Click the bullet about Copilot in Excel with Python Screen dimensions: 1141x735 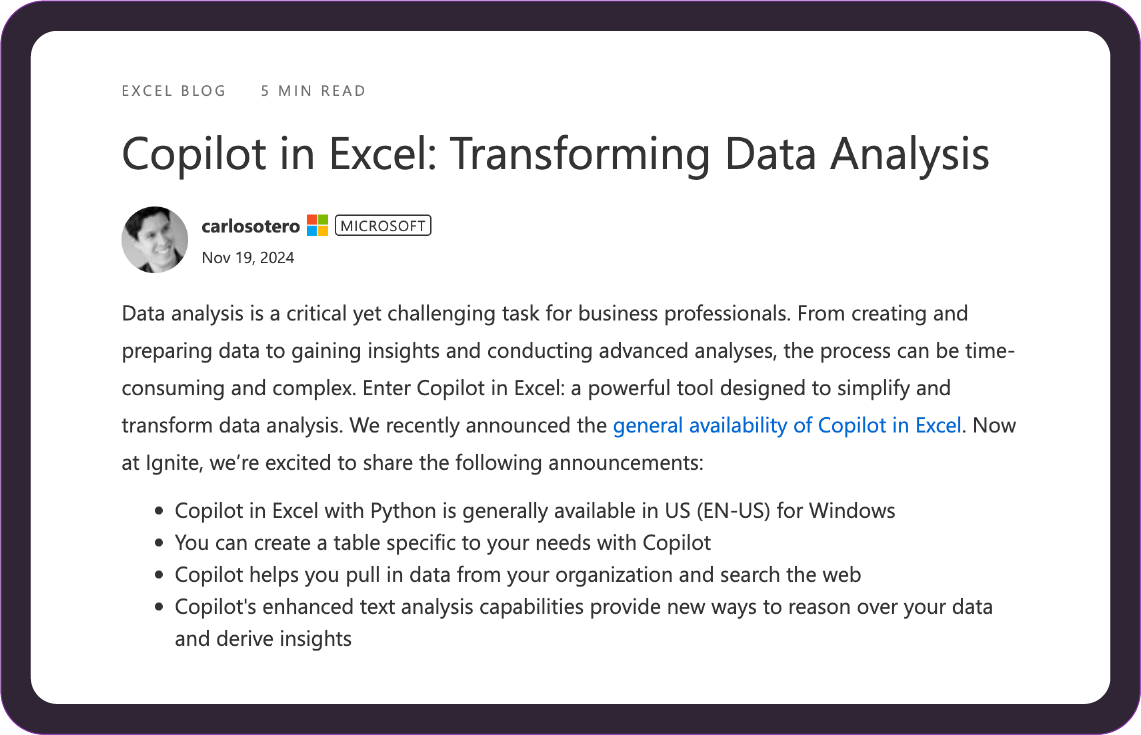535,511
